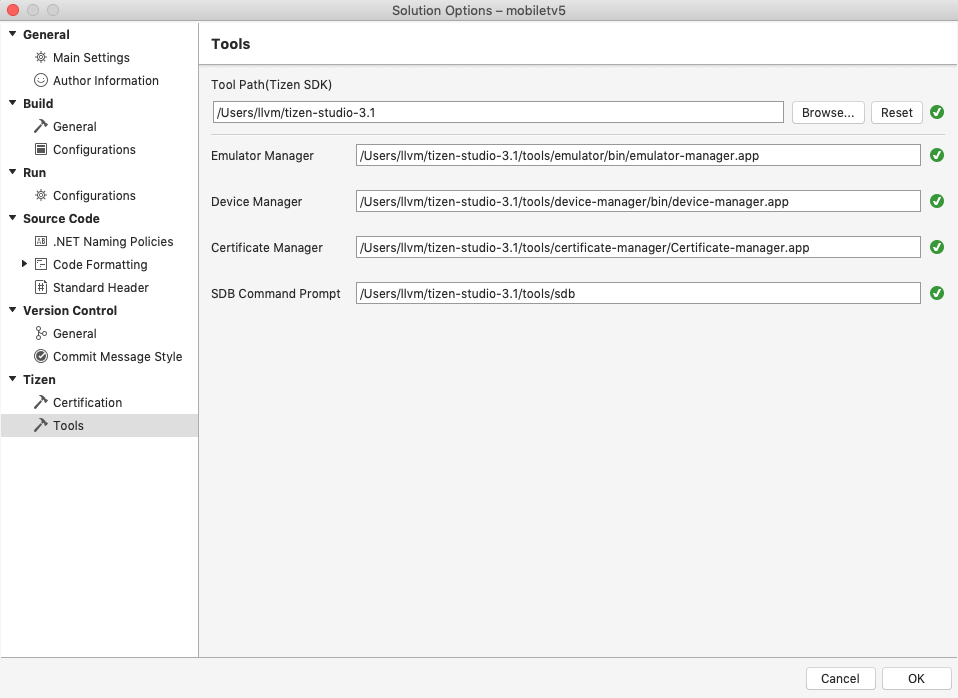The image size is (958, 698).
Task: Collapse the Tizen section triangle
Action: (11, 379)
